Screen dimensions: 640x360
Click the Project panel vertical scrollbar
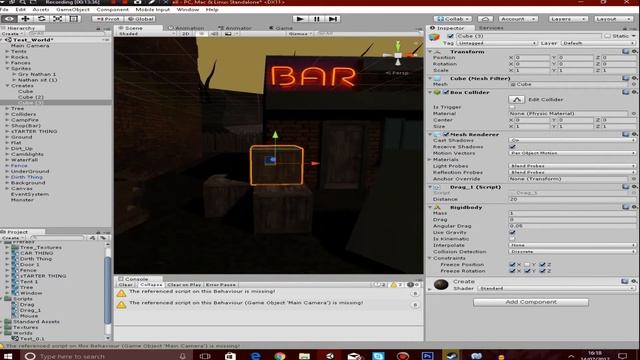point(108,290)
